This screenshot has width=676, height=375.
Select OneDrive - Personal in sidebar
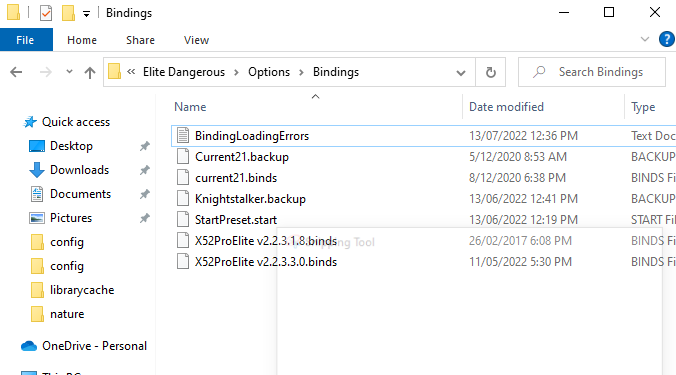(x=94, y=346)
